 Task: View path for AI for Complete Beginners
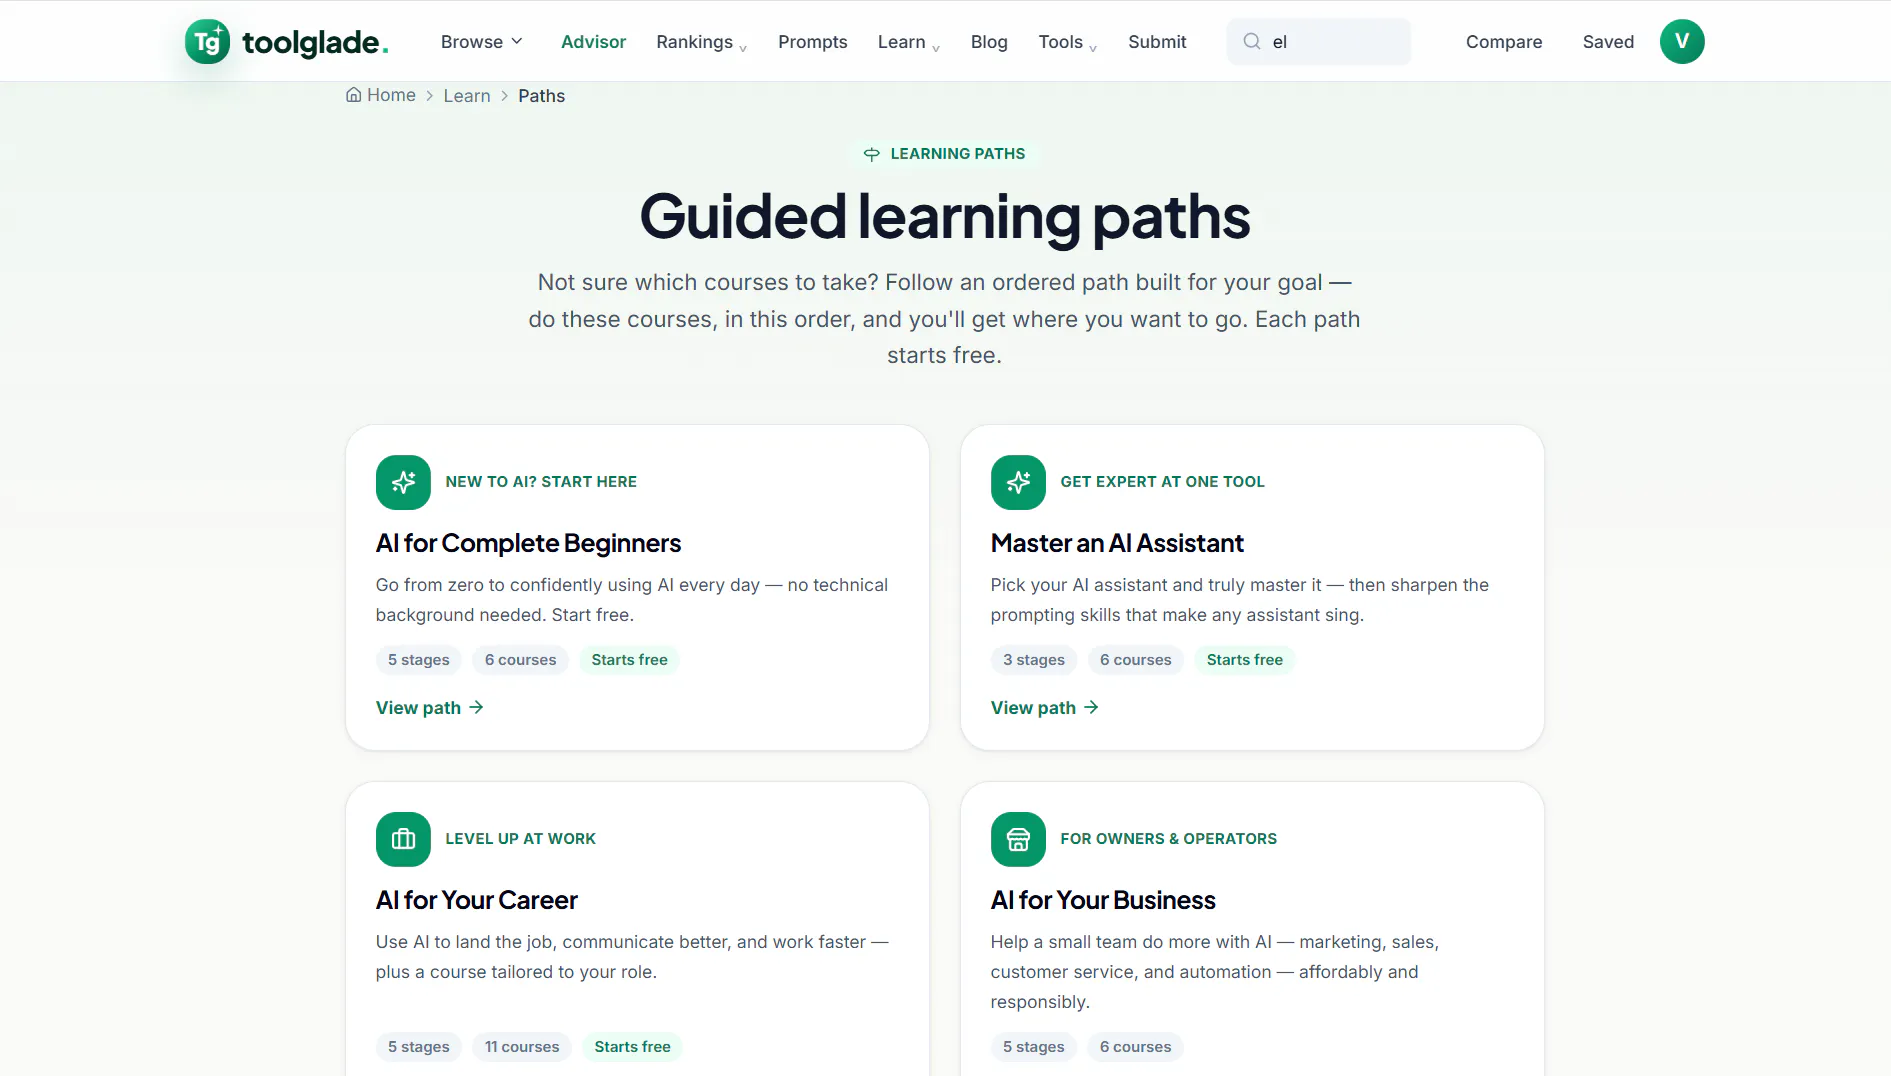tap(430, 707)
